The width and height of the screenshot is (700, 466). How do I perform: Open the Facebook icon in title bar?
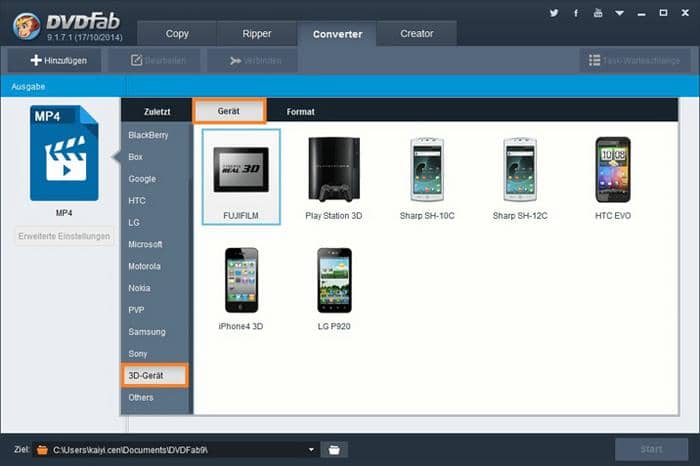point(576,13)
